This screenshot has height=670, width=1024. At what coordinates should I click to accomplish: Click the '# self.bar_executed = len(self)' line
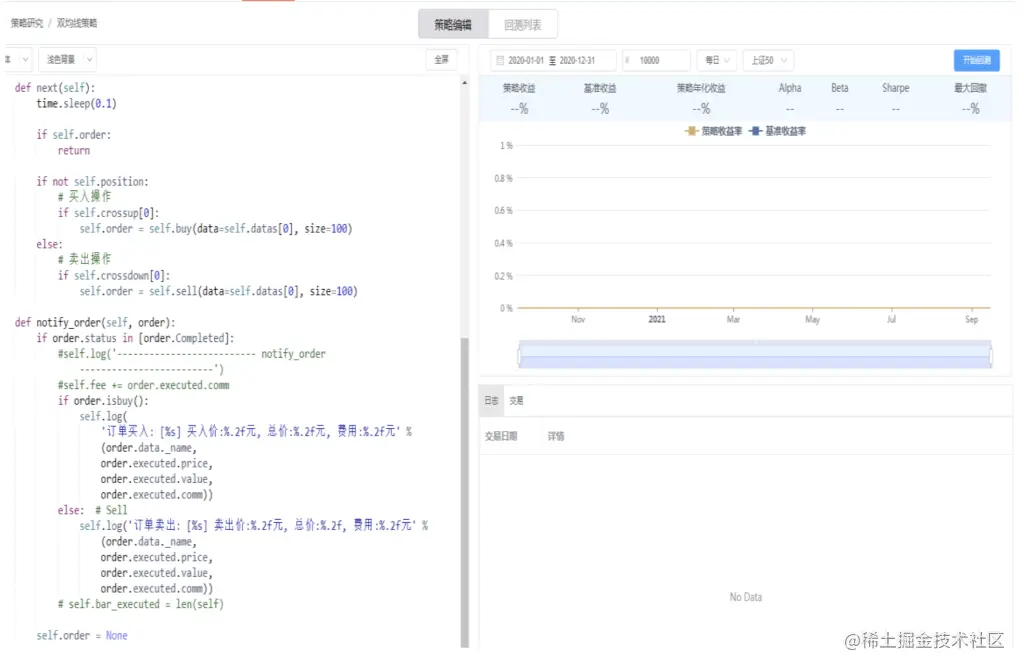140,604
